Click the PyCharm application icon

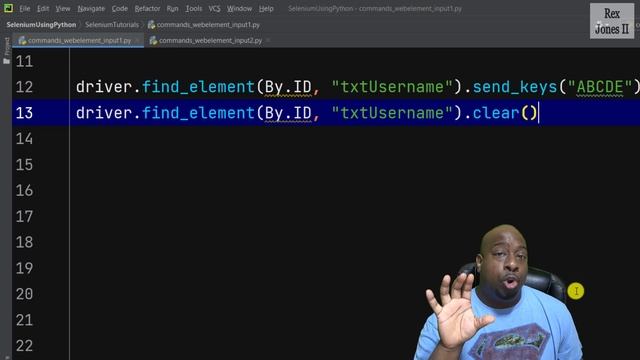point(8,8)
